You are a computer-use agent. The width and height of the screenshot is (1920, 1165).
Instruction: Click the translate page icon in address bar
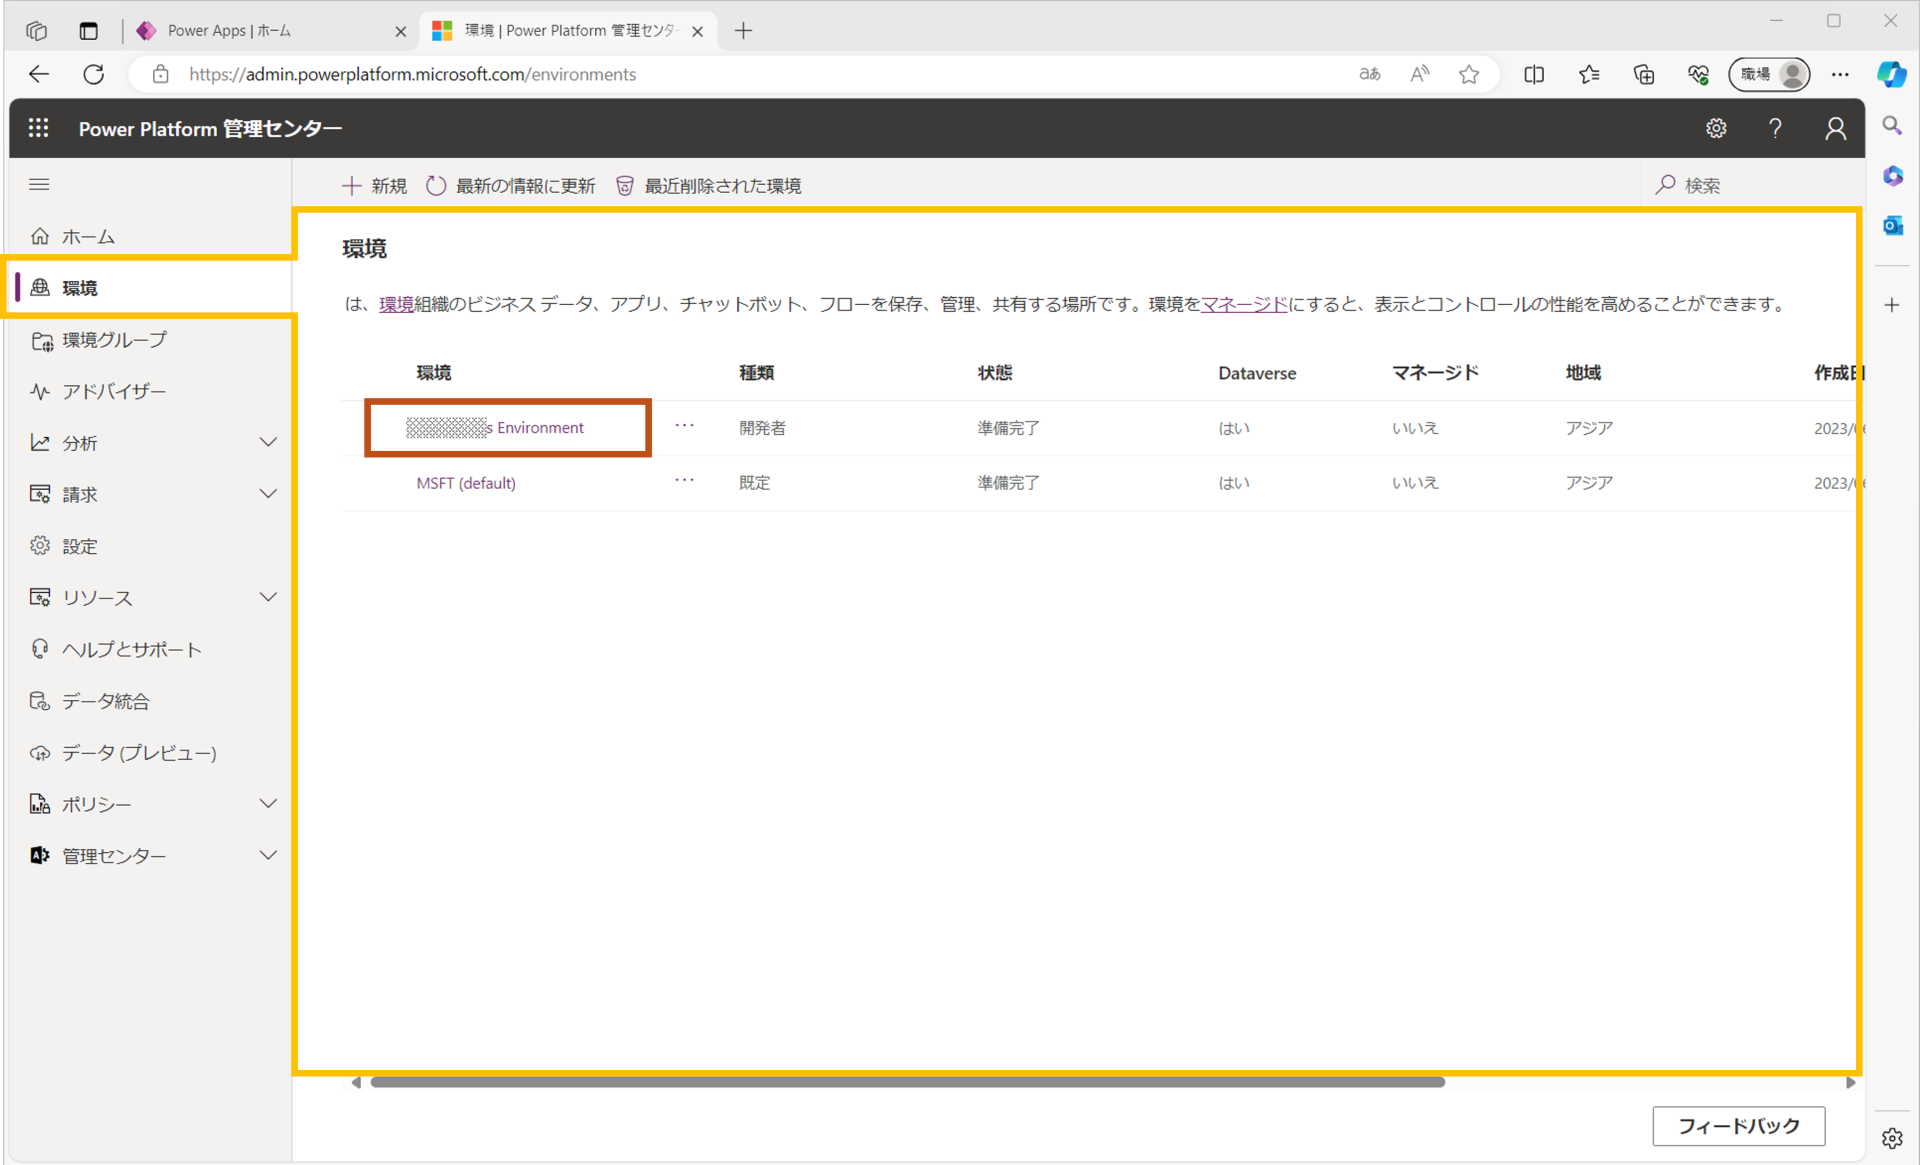tap(1369, 74)
